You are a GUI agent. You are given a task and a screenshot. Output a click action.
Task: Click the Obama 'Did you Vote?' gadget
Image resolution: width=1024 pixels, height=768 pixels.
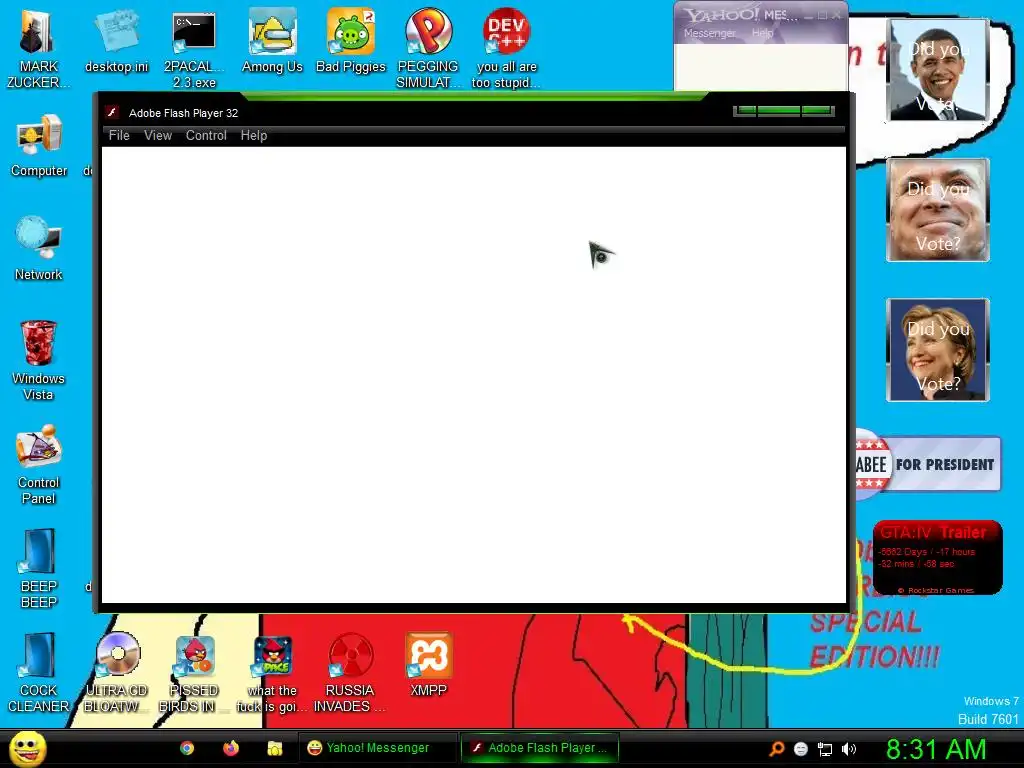tap(938, 70)
